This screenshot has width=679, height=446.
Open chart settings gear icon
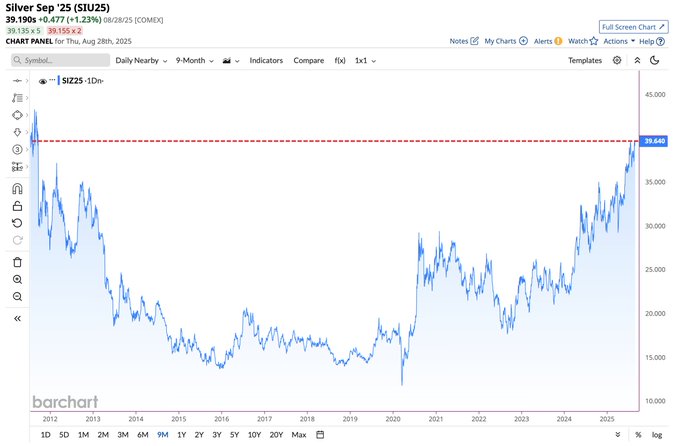coord(617,60)
